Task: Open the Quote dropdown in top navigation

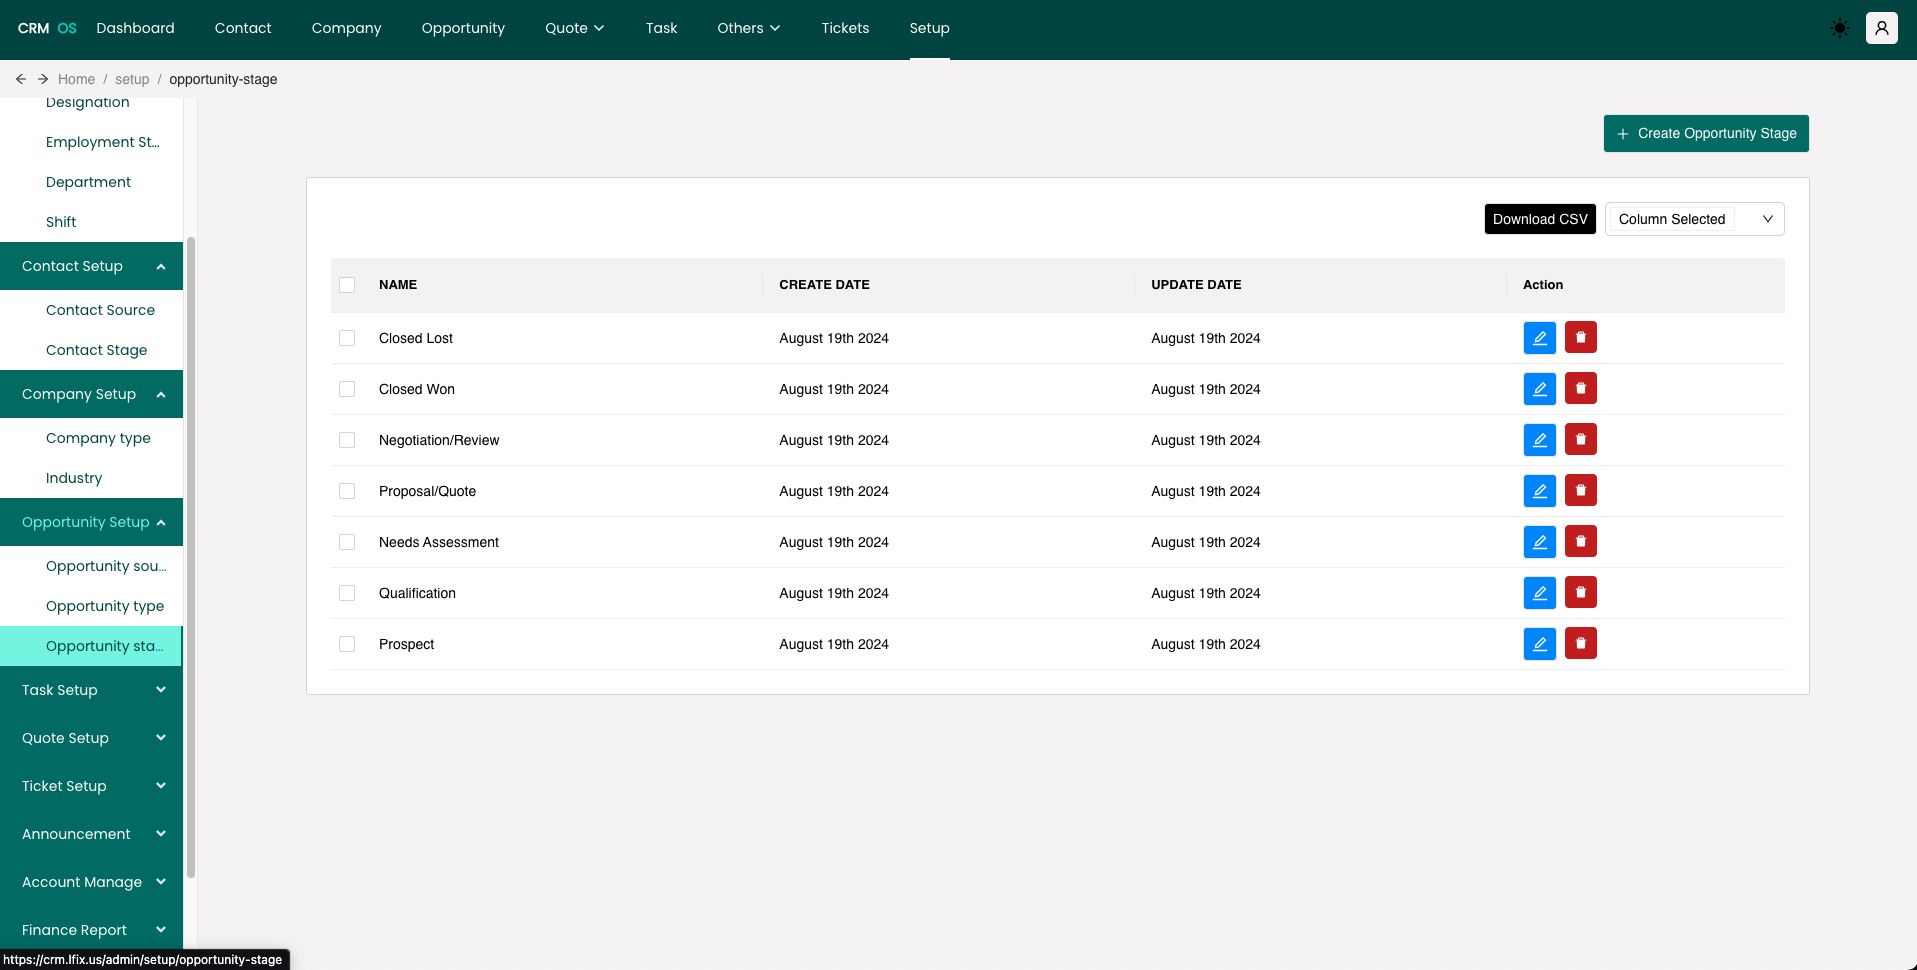Action: pos(574,28)
